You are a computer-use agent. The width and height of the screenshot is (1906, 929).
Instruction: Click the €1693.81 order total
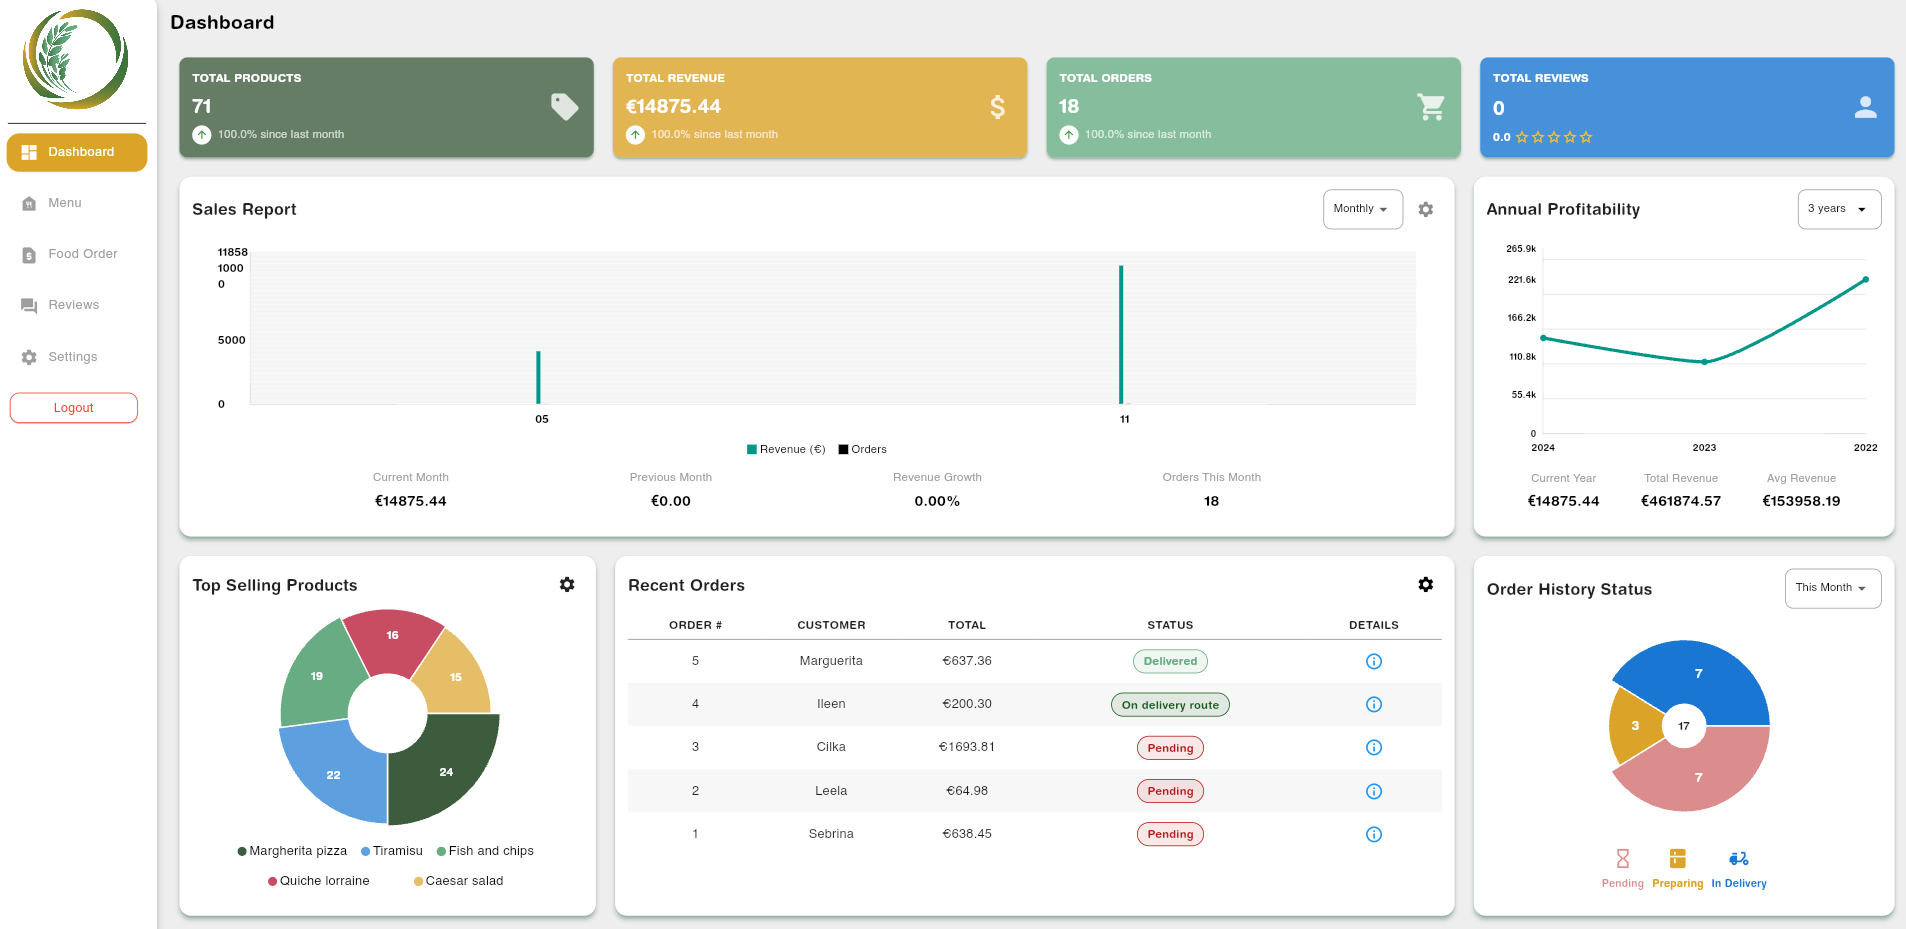tap(967, 747)
